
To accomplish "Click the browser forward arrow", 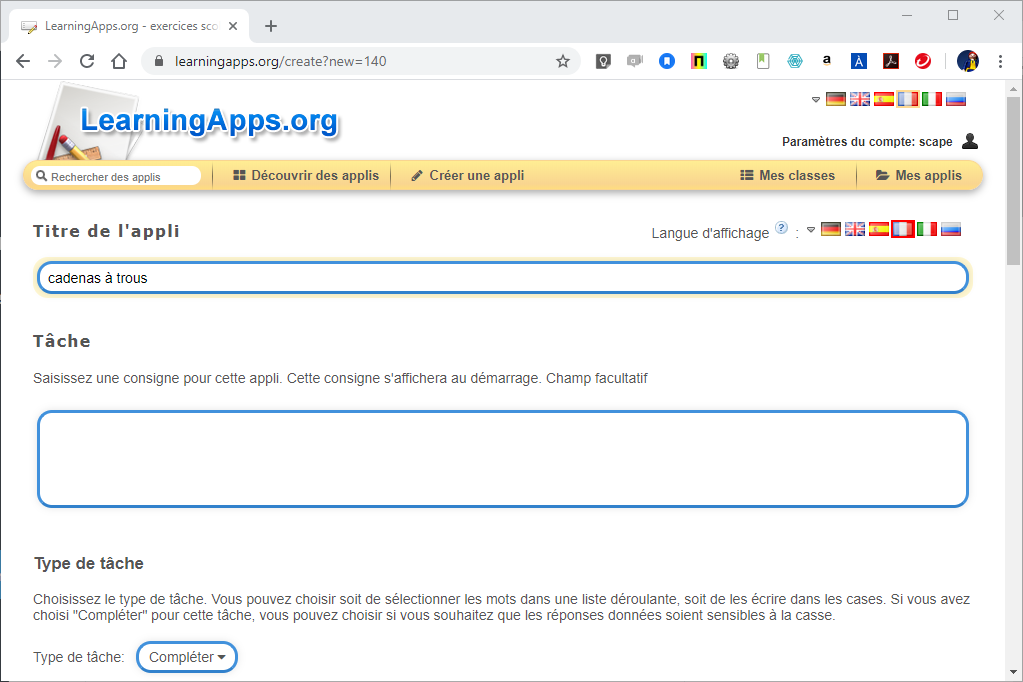I will pos(55,61).
